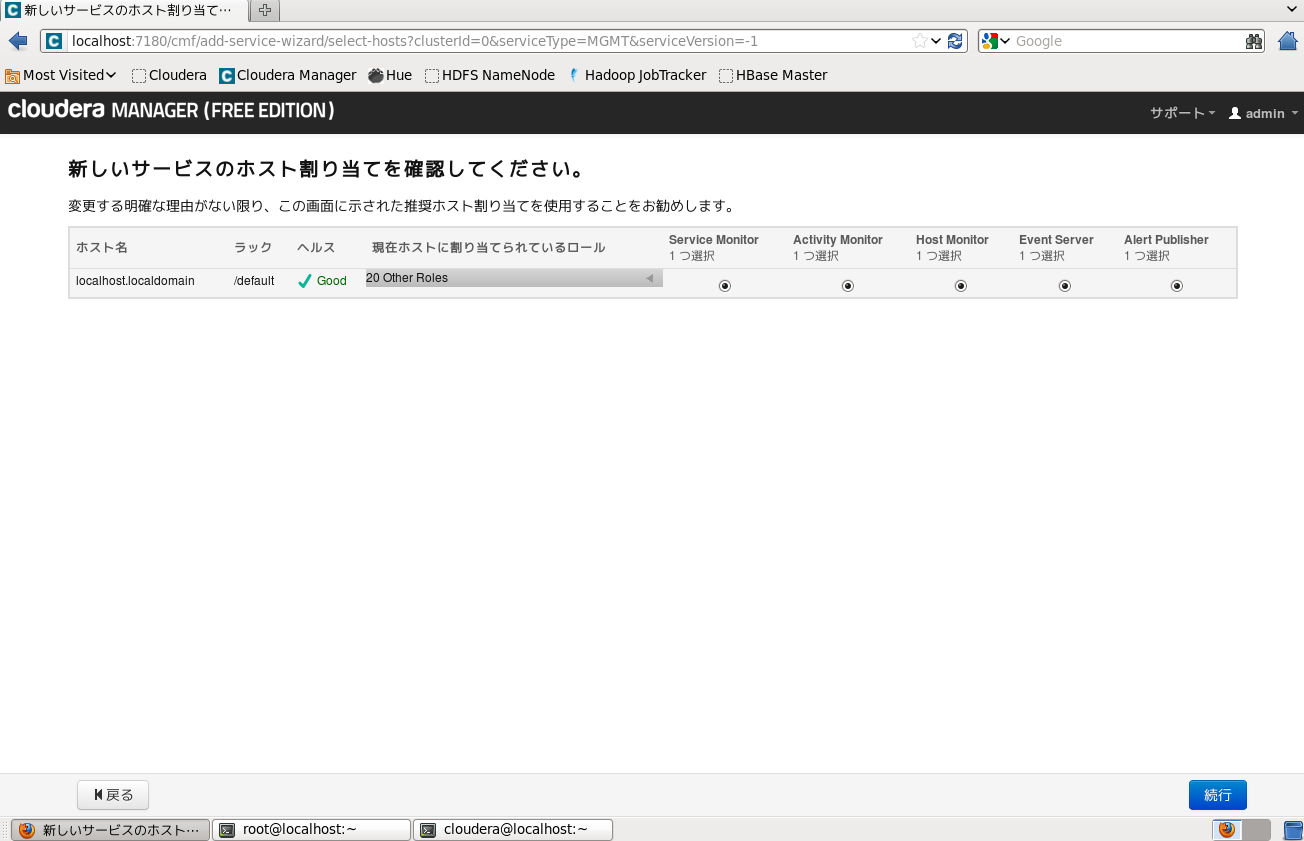Click the 戻る back button
Image resolution: width=1304 pixels, height=841 pixels.
coord(113,795)
